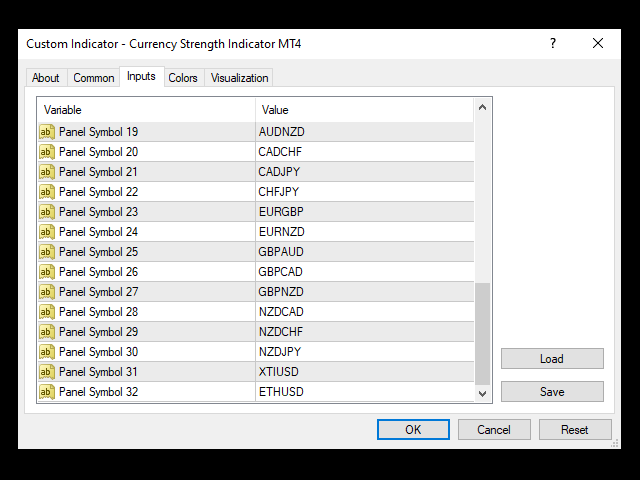
Task: Click the 'ab' icon beside Panel Symbol 22
Action: click(47, 192)
